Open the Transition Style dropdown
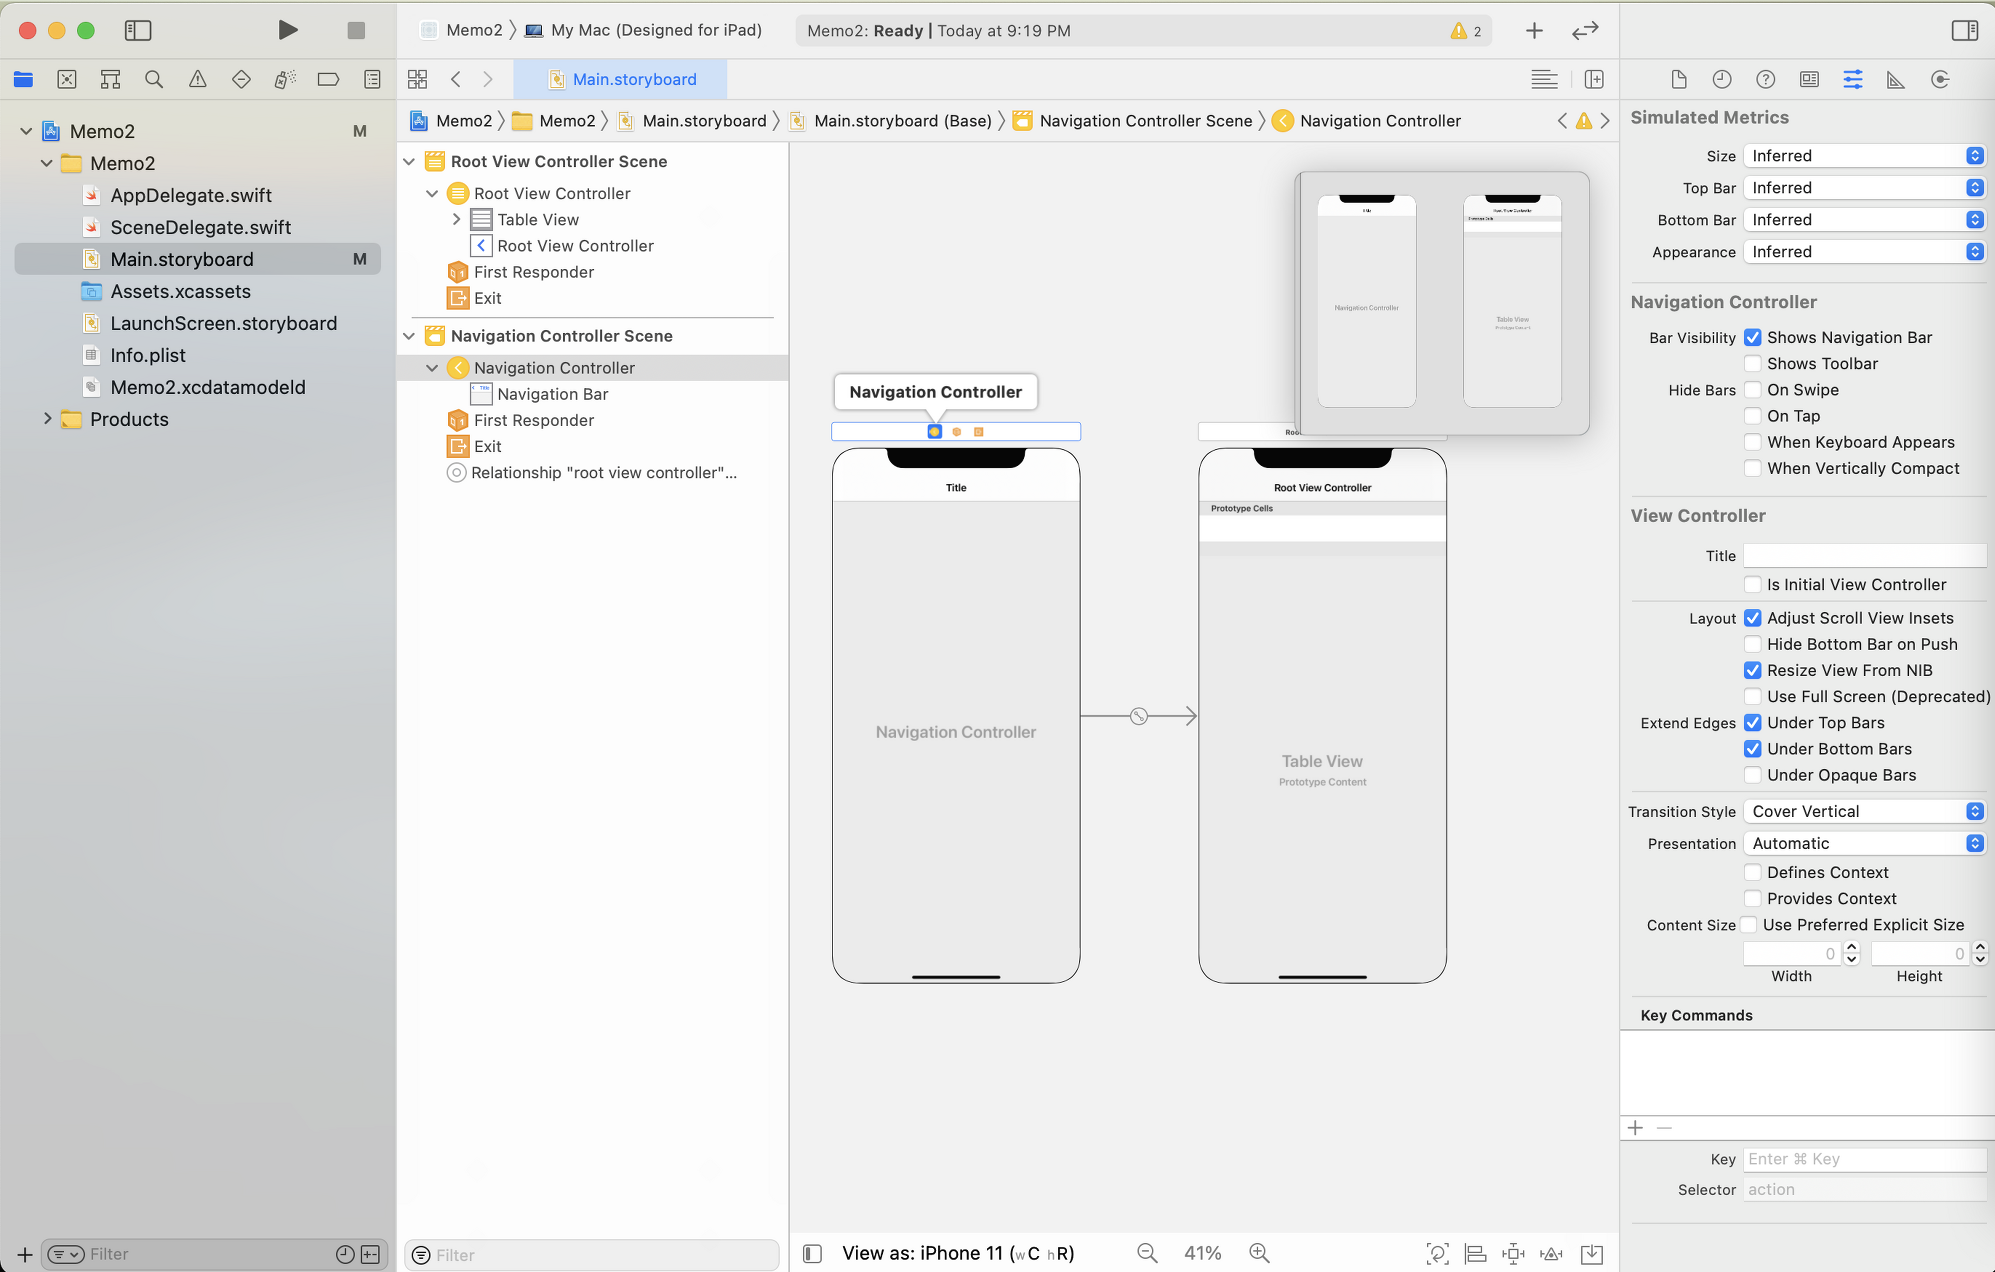The width and height of the screenshot is (1995, 1272). pos(1864,812)
